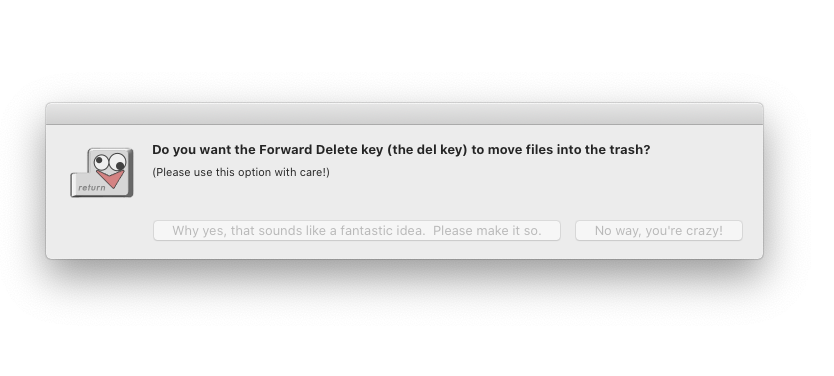
Task: Click the words "Forward Delete key" in heading
Action: pos(321,150)
